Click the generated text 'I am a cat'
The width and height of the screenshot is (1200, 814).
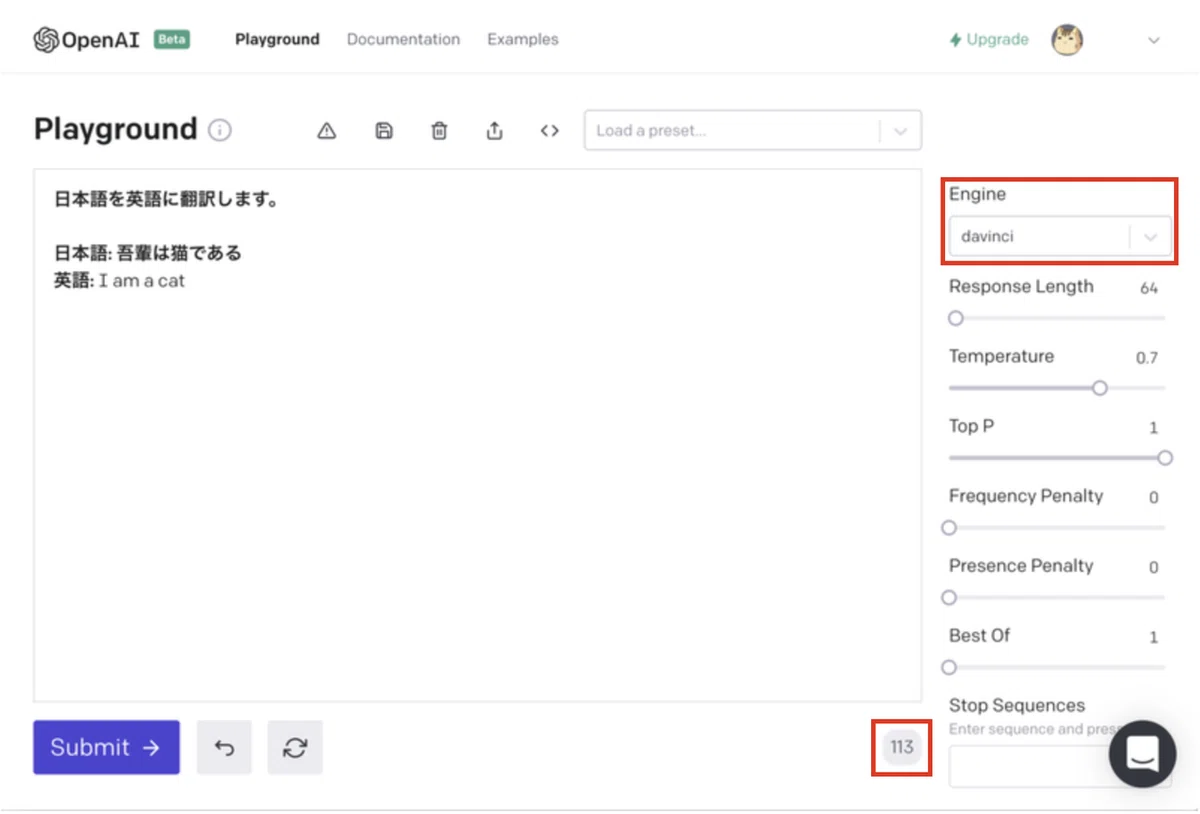[142, 281]
